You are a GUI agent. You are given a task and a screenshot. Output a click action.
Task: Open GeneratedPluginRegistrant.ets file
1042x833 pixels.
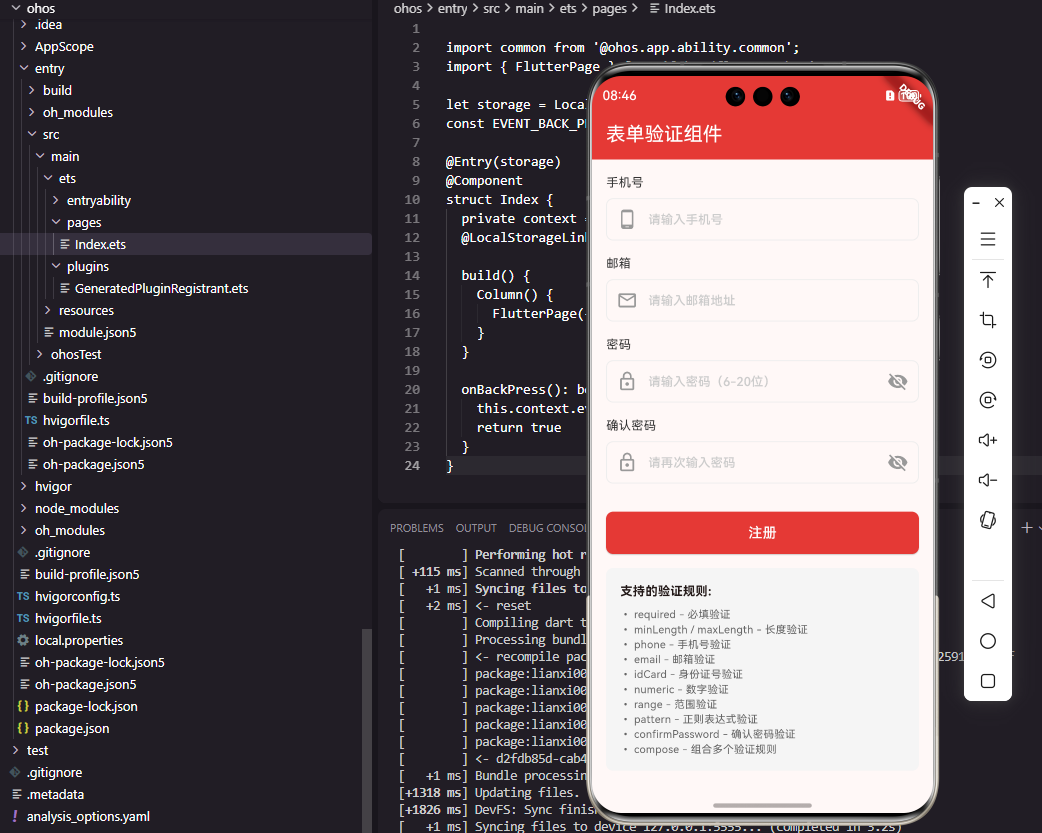click(161, 289)
